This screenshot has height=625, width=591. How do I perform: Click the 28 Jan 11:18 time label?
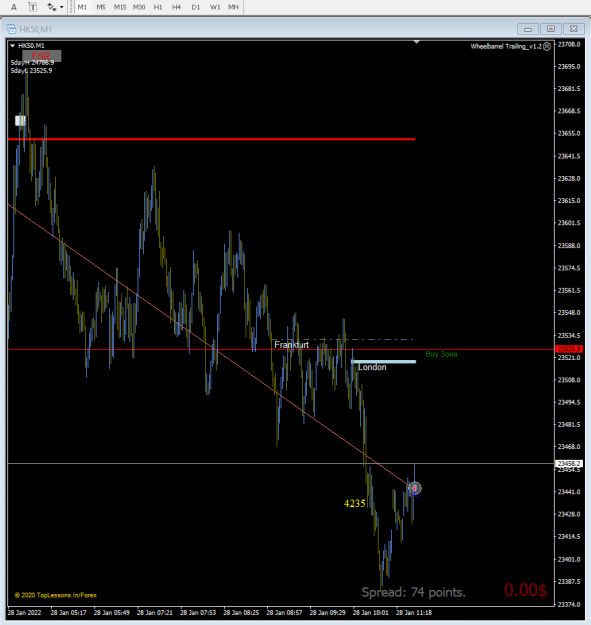[x=414, y=613]
